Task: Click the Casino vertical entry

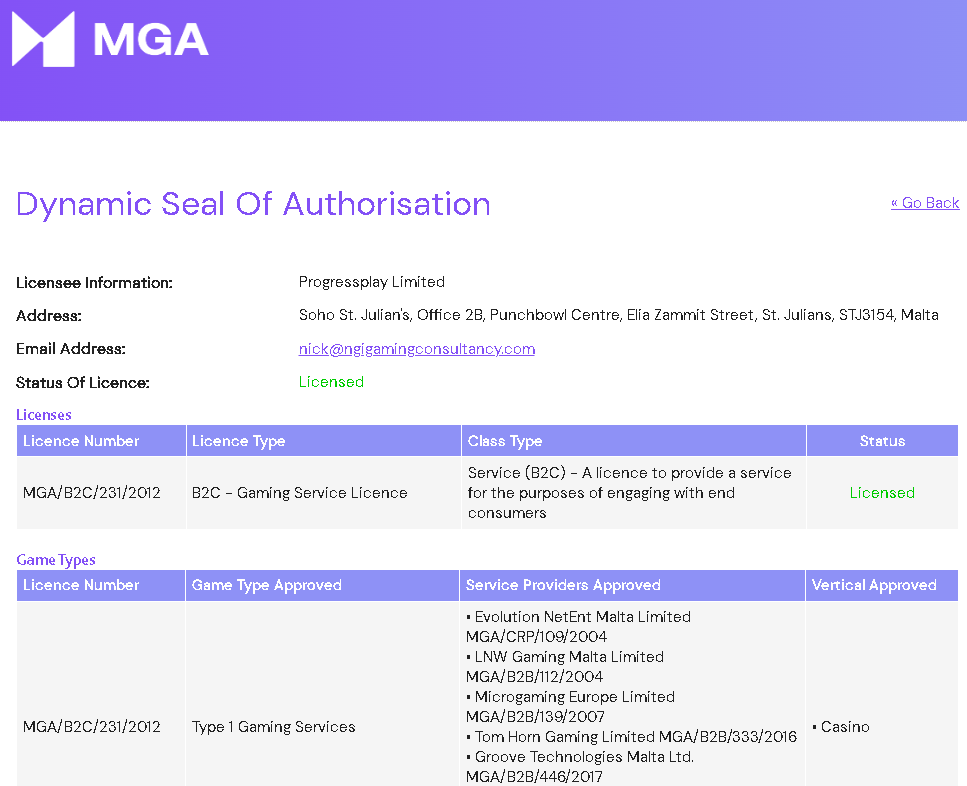Action: pyautogui.click(x=845, y=727)
